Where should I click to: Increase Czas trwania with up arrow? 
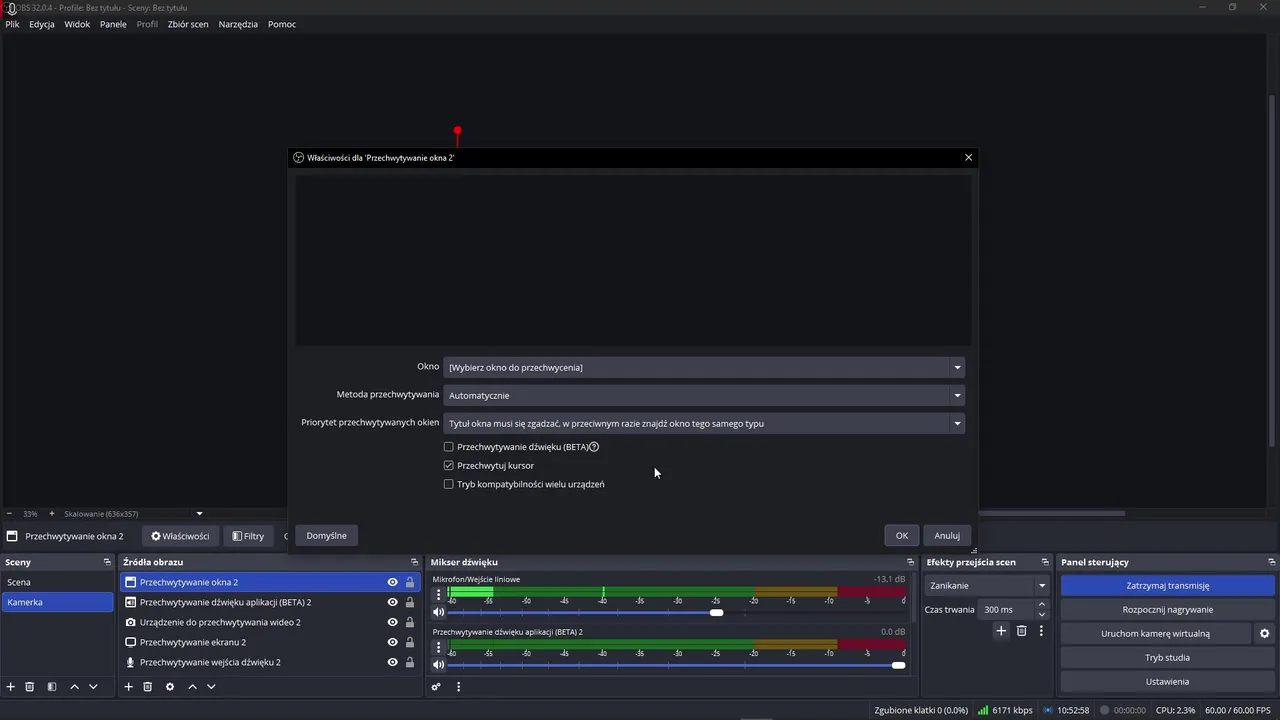click(x=1042, y=604)
